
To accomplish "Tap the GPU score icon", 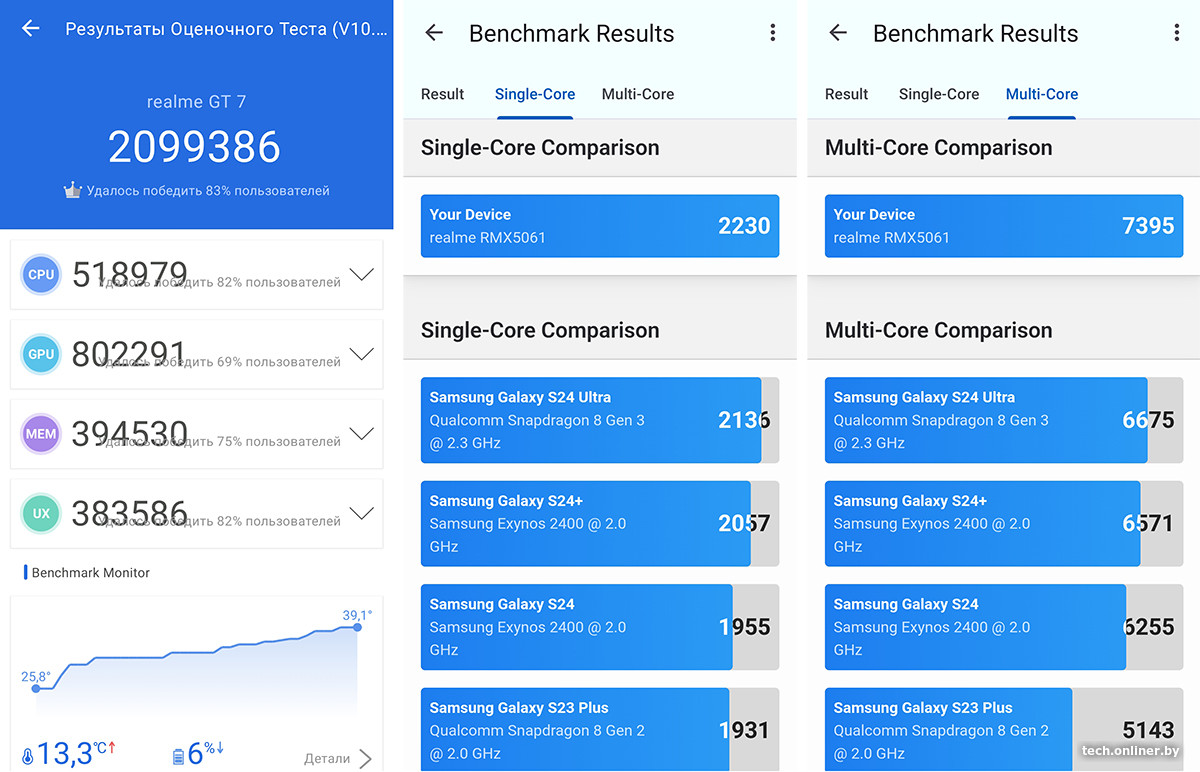I will [x=42, y=354].
